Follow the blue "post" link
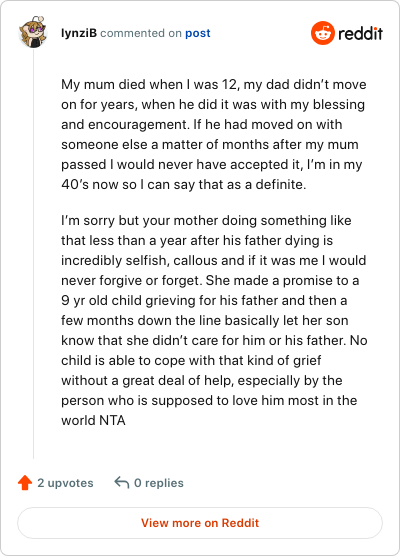This screenshot has width=400, height=556. pyautogui.click(x=198, y=33)
